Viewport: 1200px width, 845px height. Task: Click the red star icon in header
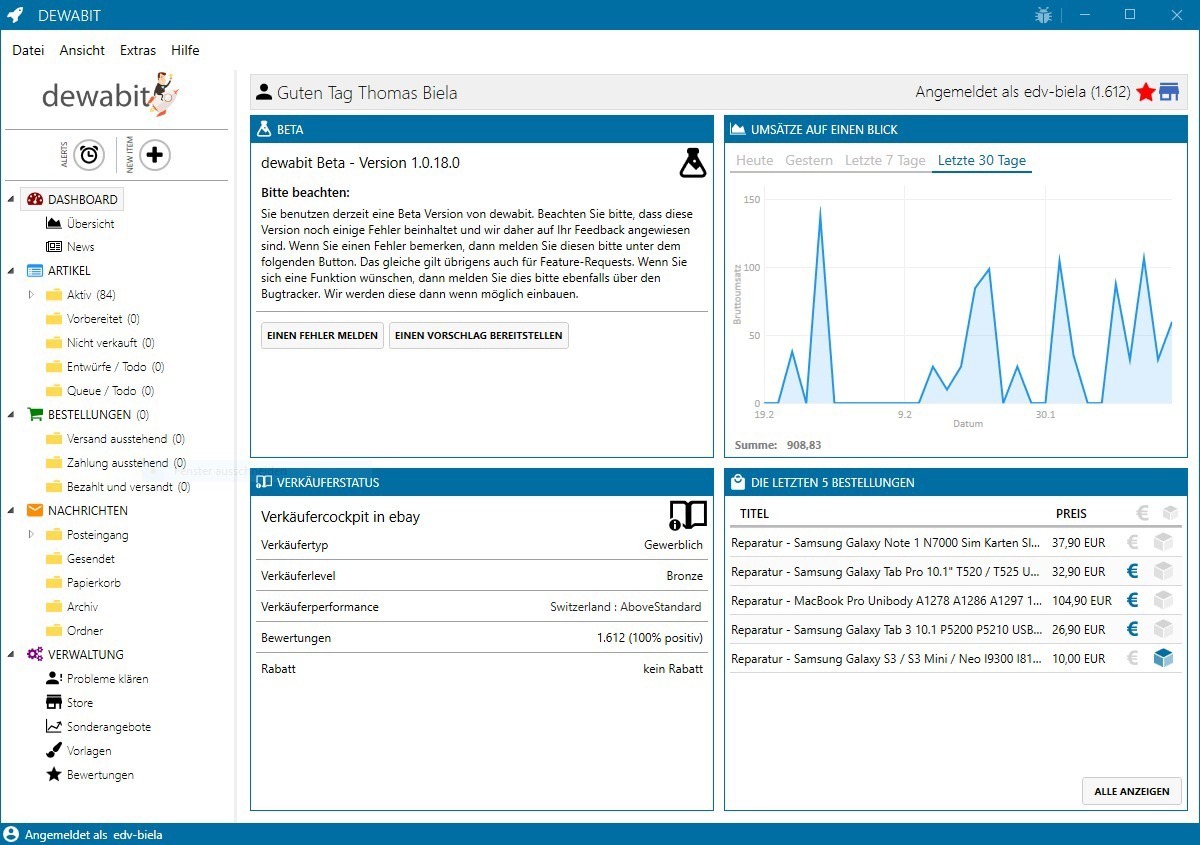point(1146,92)
